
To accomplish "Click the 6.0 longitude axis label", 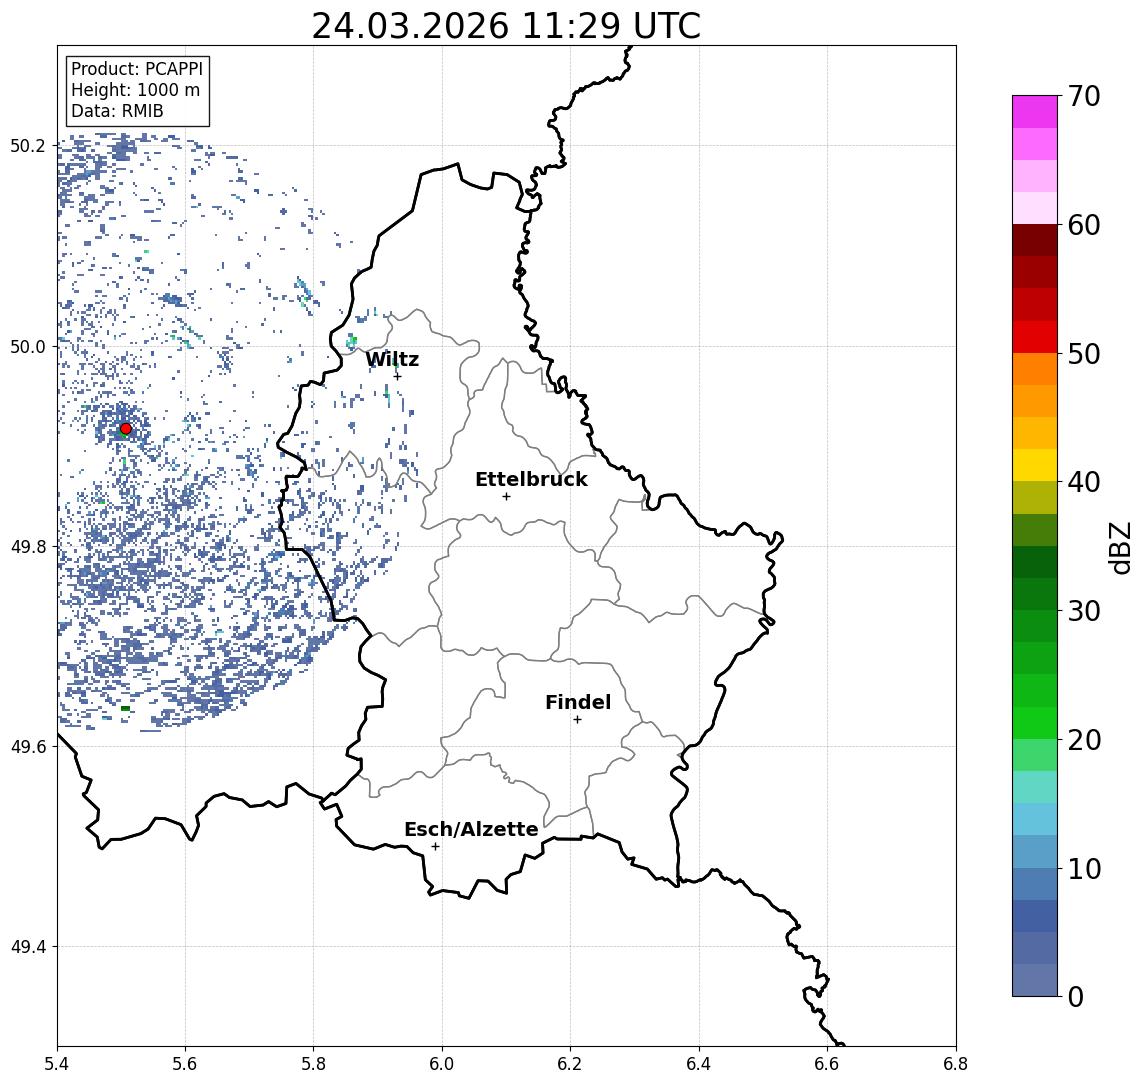I will point(442,1064).
